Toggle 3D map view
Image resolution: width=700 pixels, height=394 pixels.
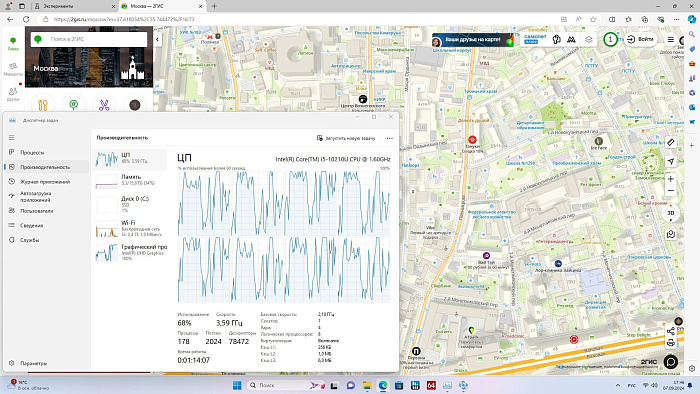pos(671,213)
